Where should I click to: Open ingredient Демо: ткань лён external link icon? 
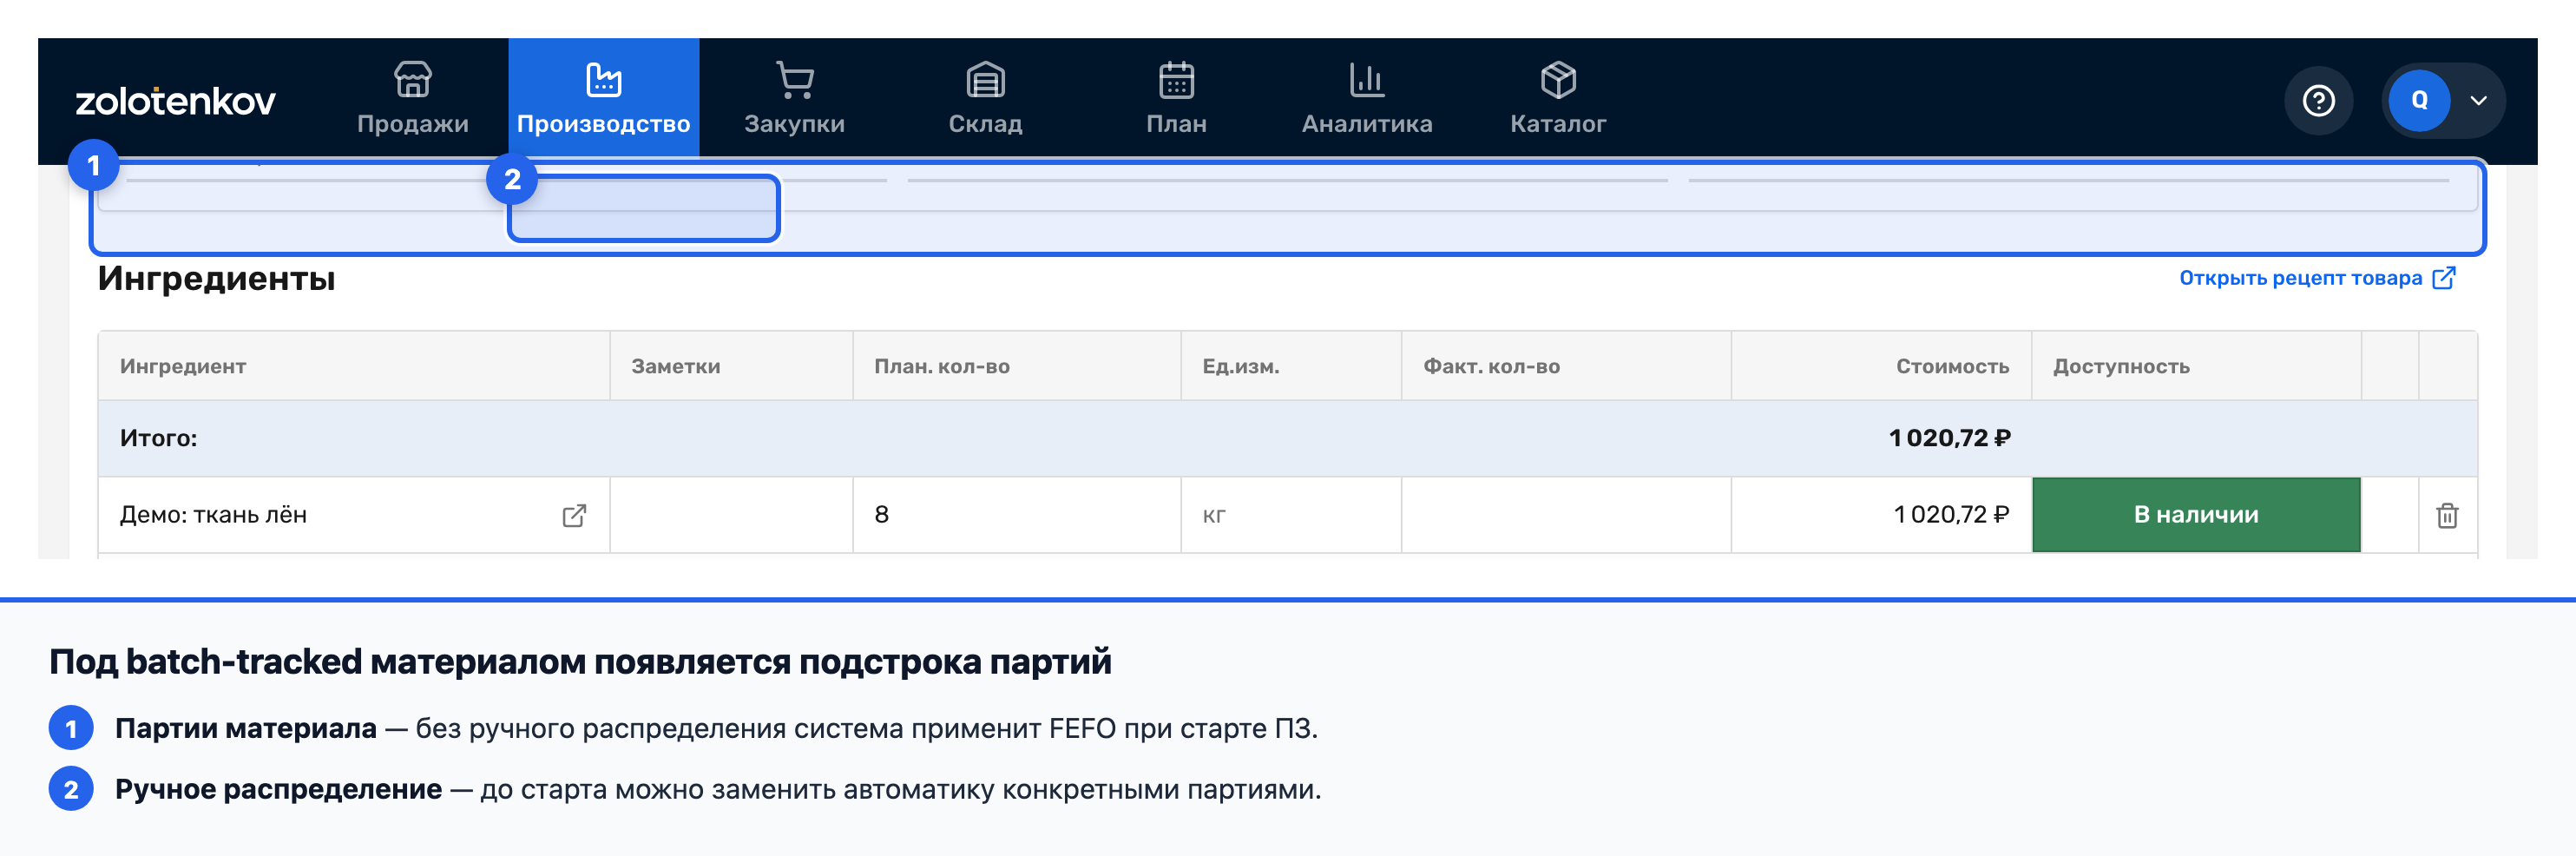[574, 515]
